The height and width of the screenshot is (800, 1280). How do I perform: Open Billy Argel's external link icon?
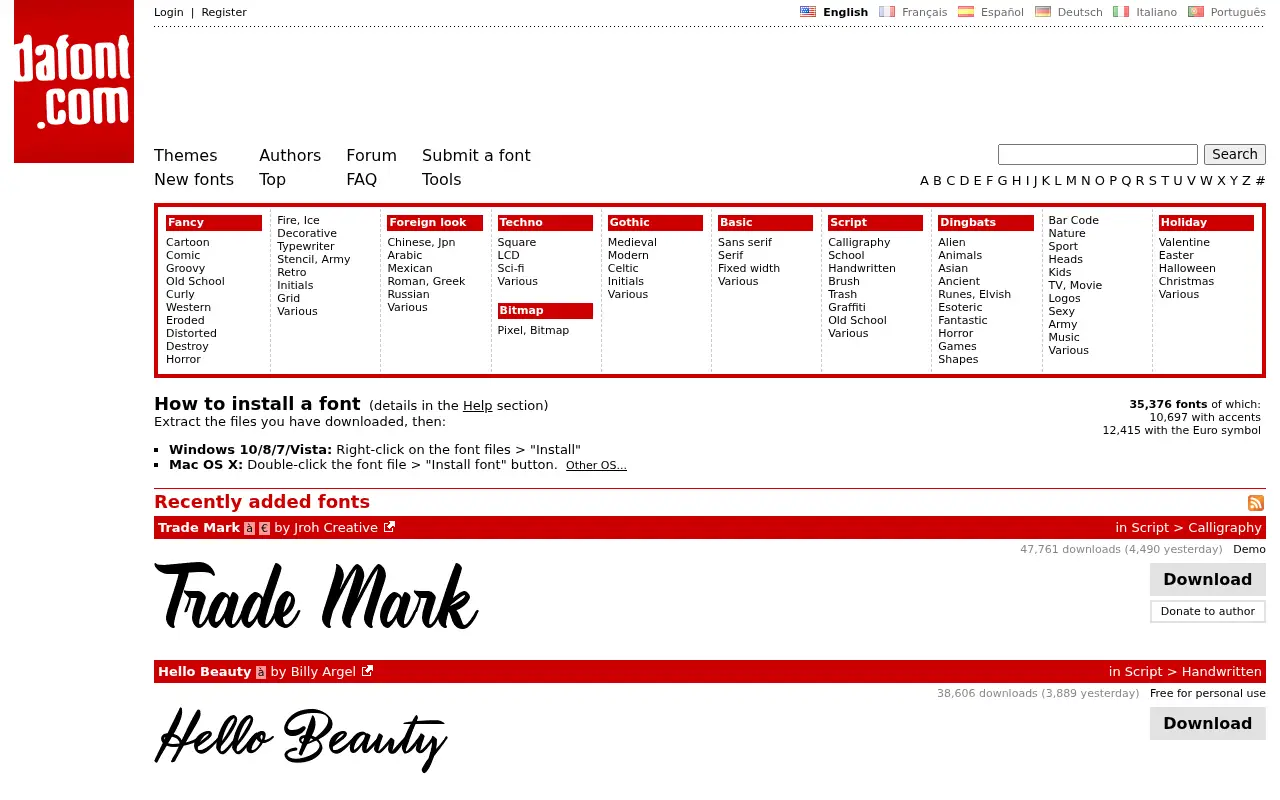[x=367, y=671]
